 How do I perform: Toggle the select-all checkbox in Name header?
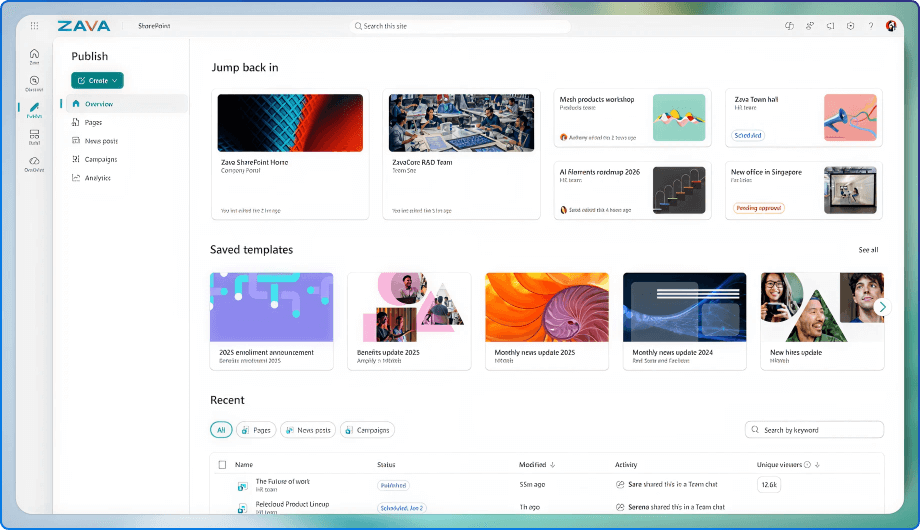(222, 464)
